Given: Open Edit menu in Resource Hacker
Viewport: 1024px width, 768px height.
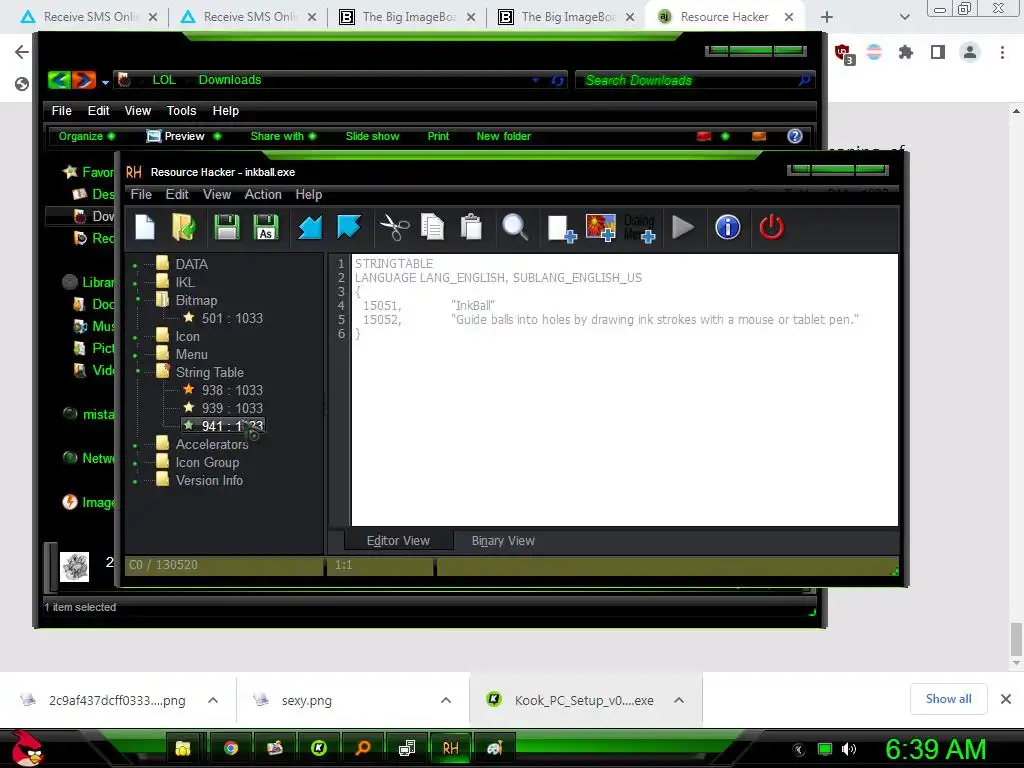Looking at the screenshot, I should point(177,195).
